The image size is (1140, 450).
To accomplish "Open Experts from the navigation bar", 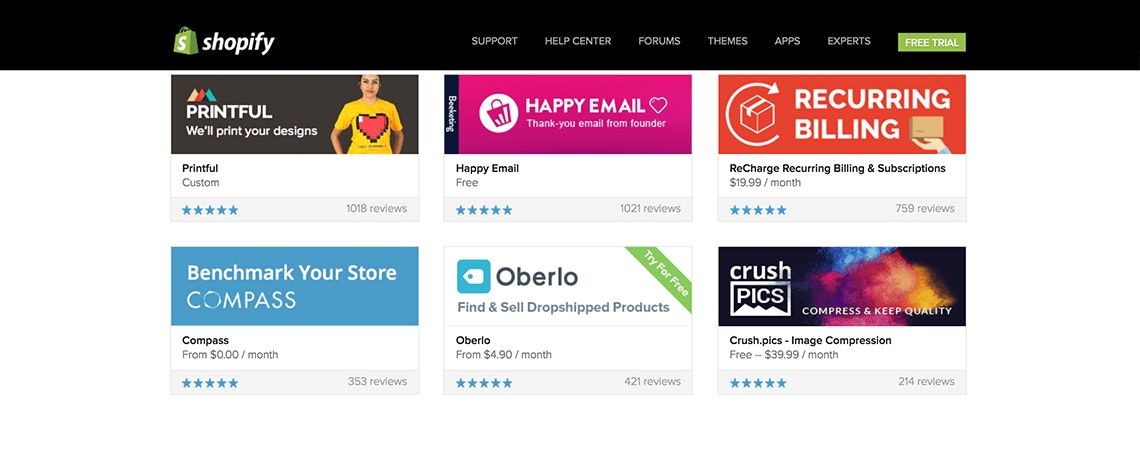I will pos(848,41).
